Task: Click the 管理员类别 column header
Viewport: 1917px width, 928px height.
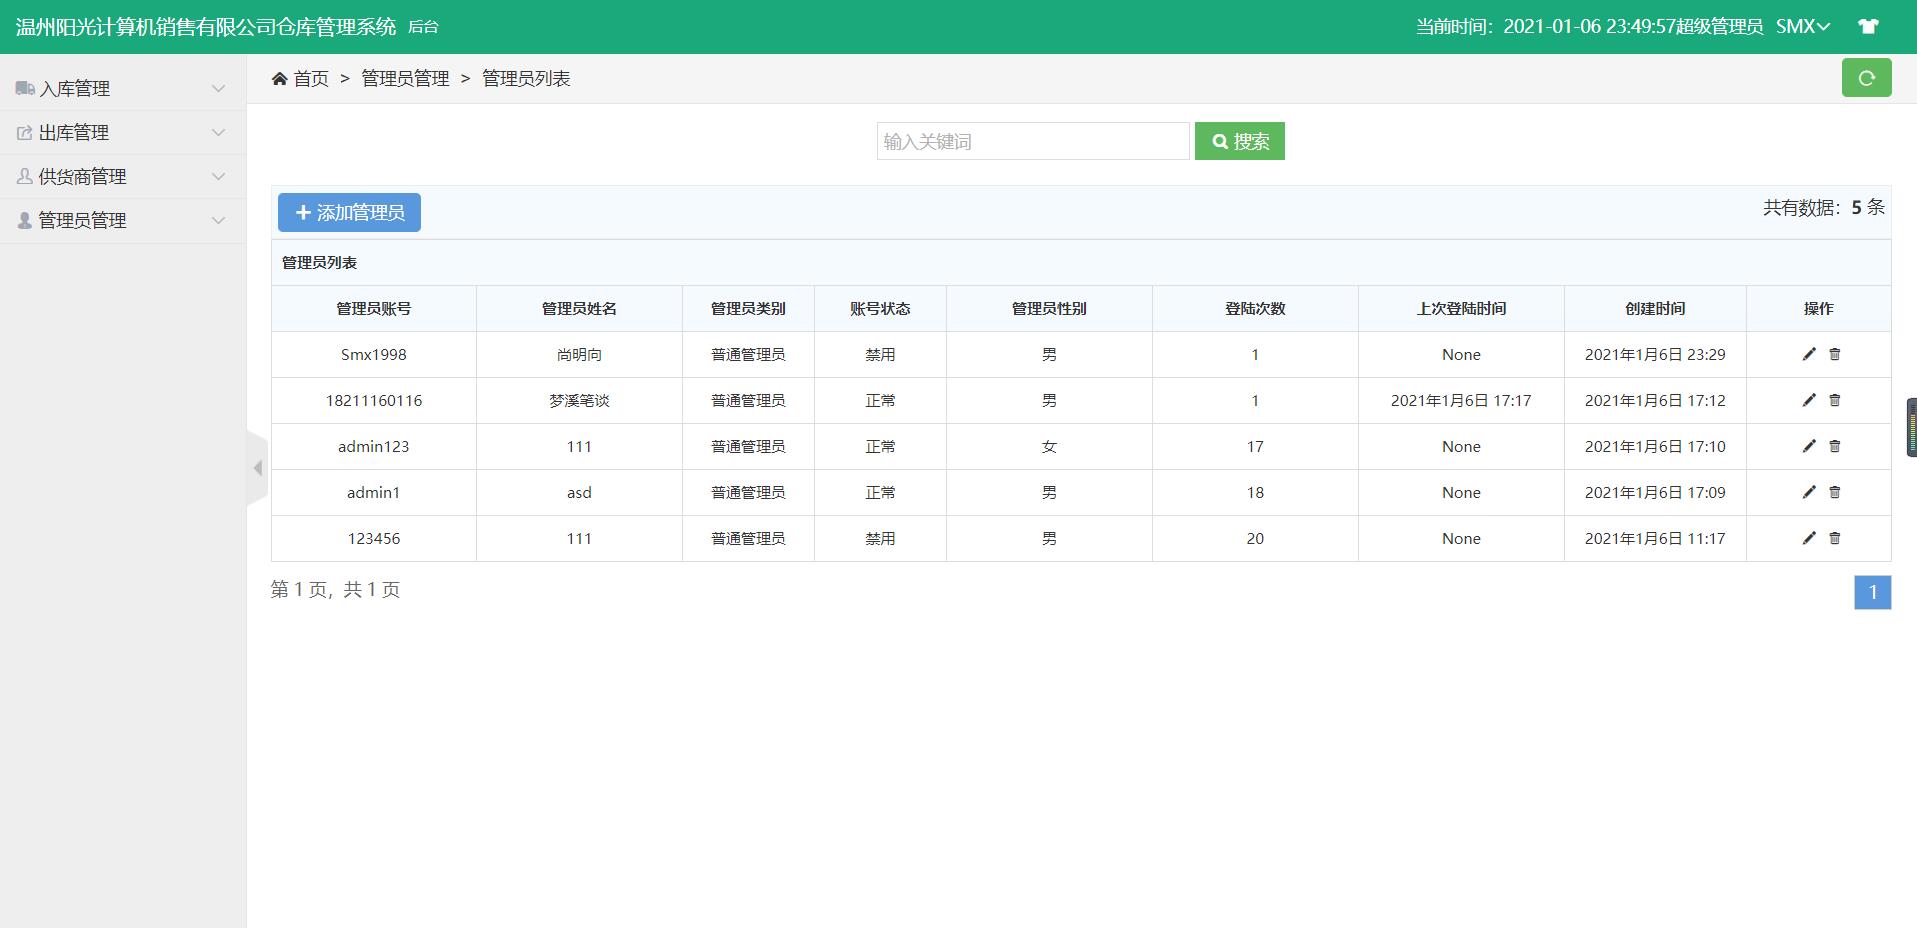Action: (748, 308)
